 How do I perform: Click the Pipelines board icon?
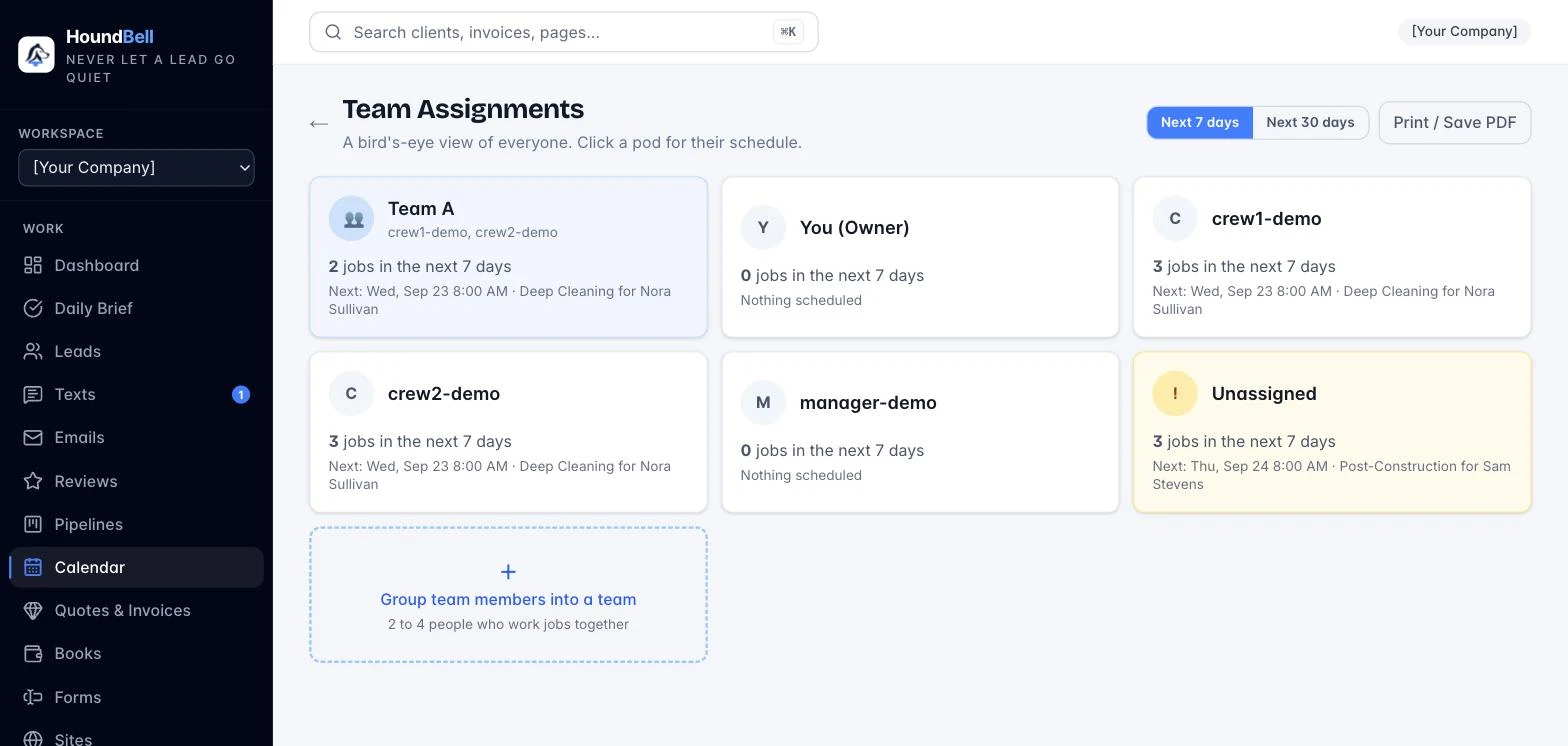click(33, 524)
